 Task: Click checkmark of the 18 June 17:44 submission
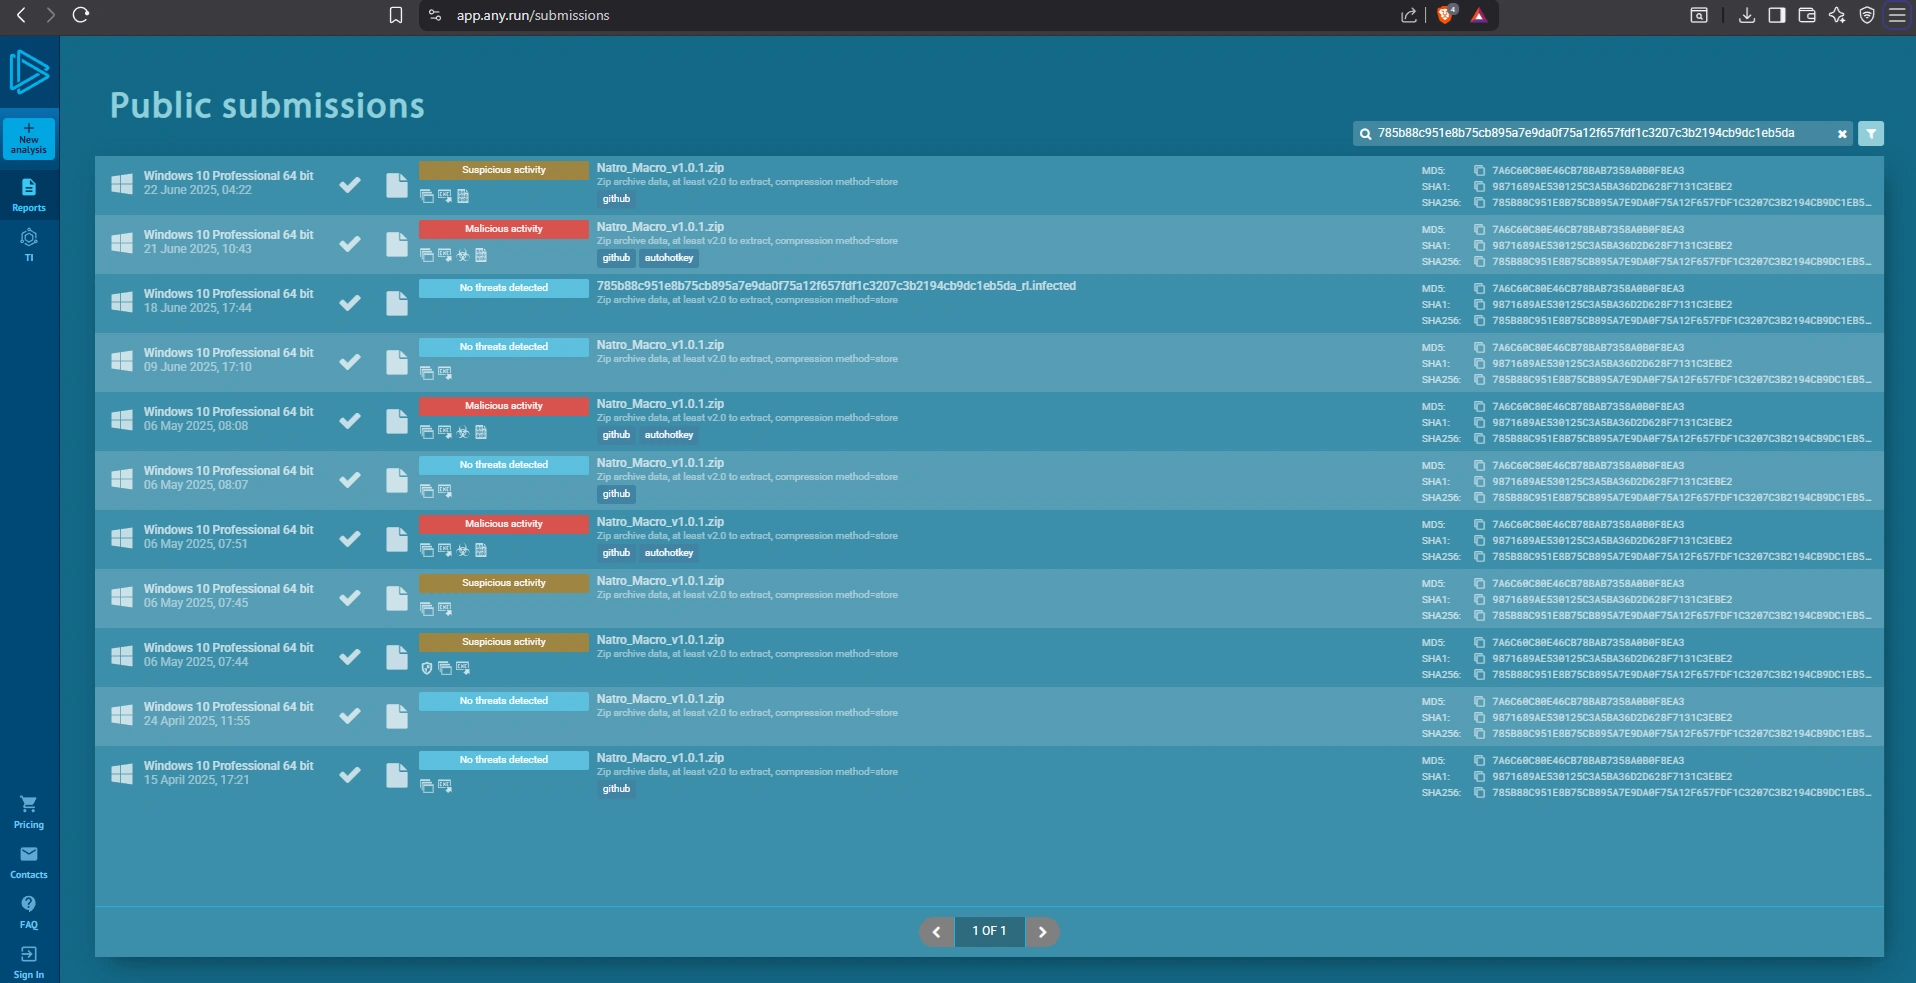350,302
